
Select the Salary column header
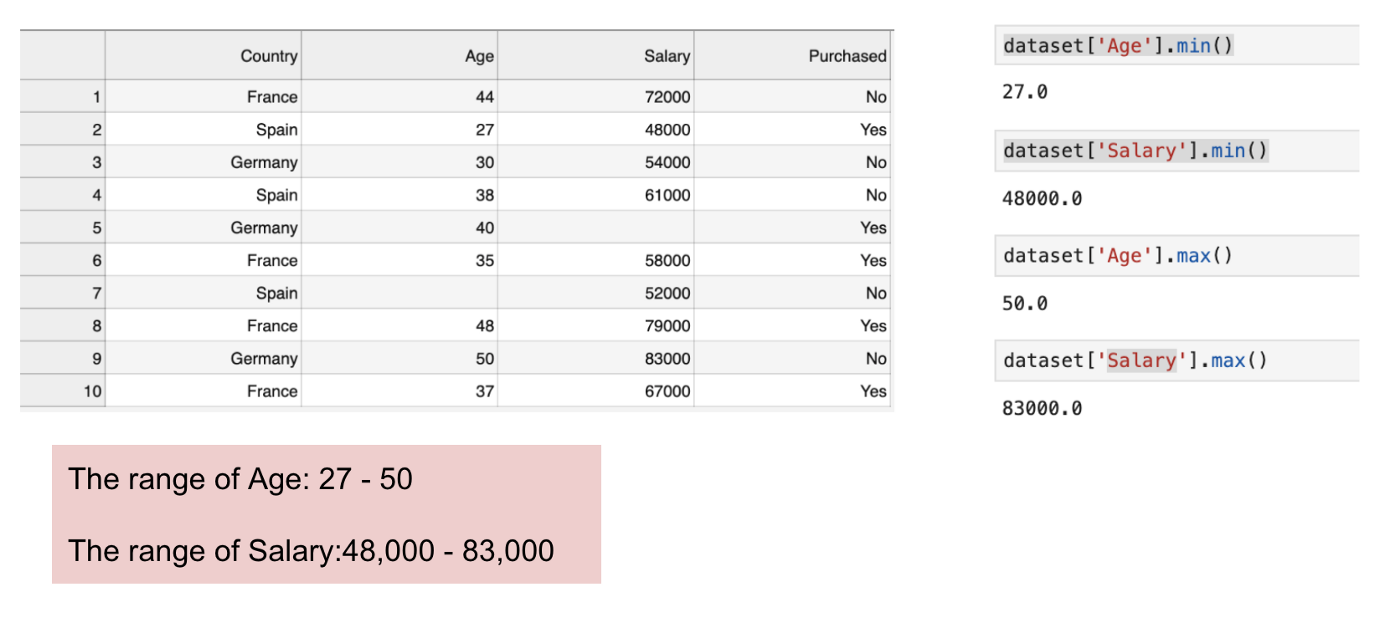(666, 56)
